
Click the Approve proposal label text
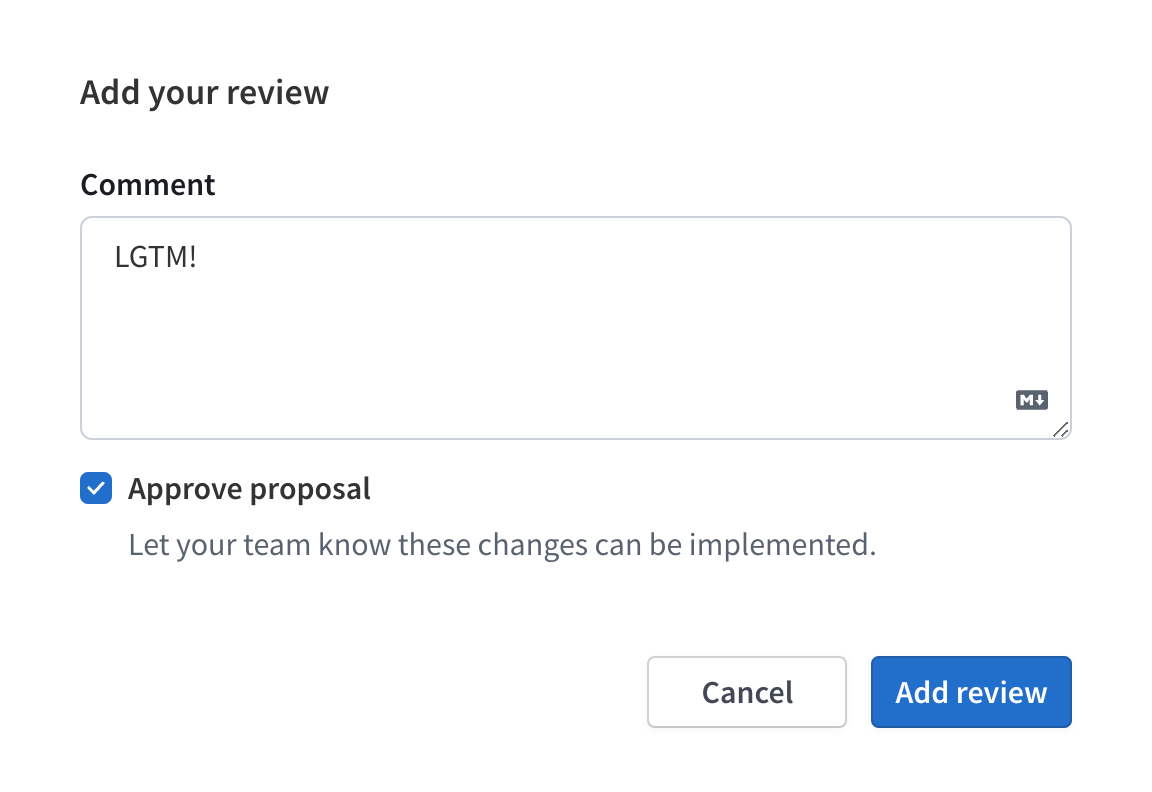248,488
